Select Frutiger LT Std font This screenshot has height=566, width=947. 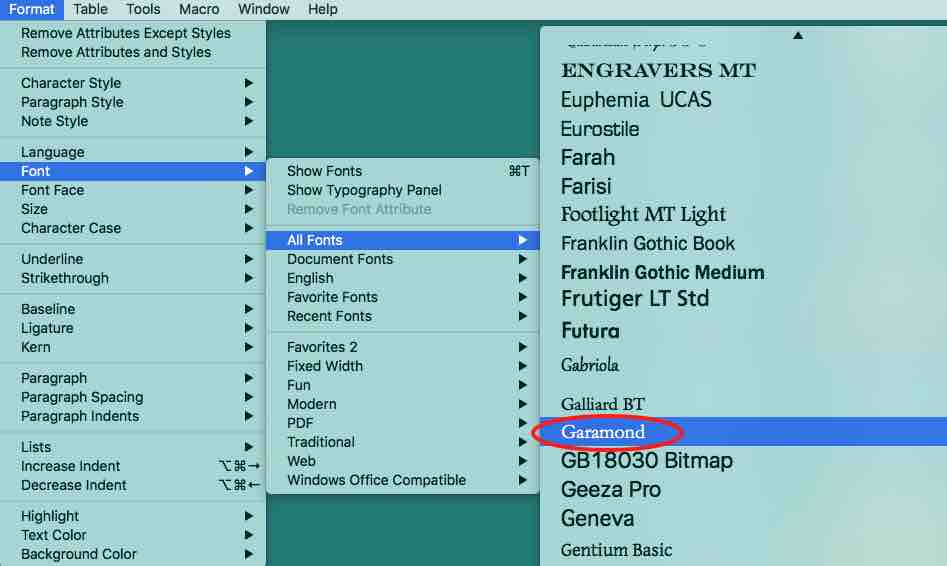click(635, 299)
